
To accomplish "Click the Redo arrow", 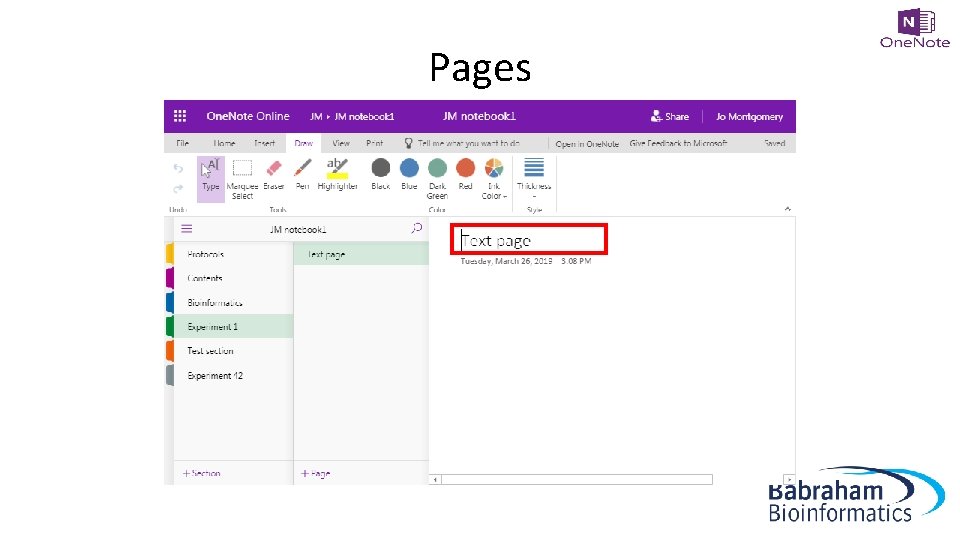I will [x=178, y=189].
